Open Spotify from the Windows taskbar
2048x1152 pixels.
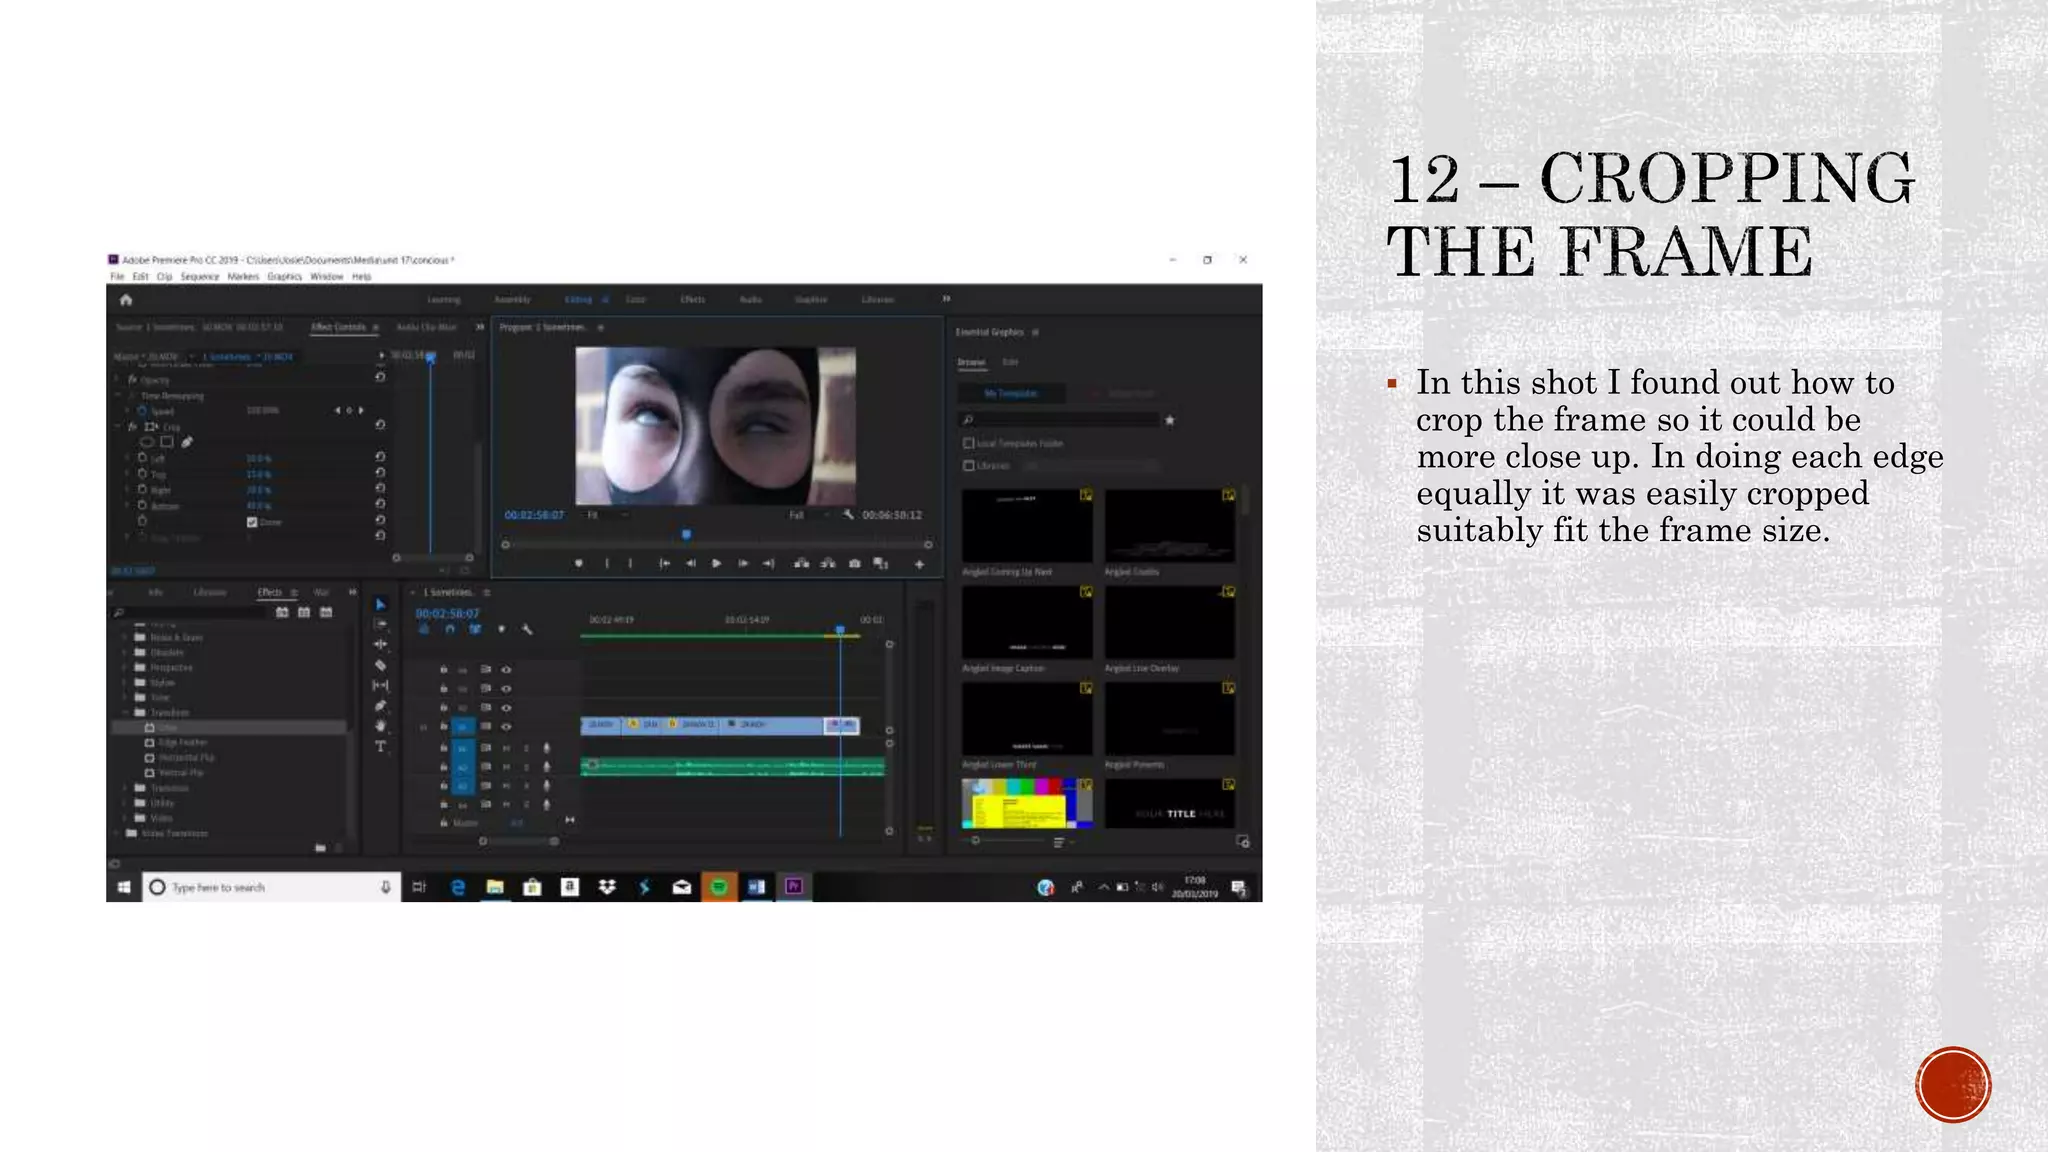[719, 887]
